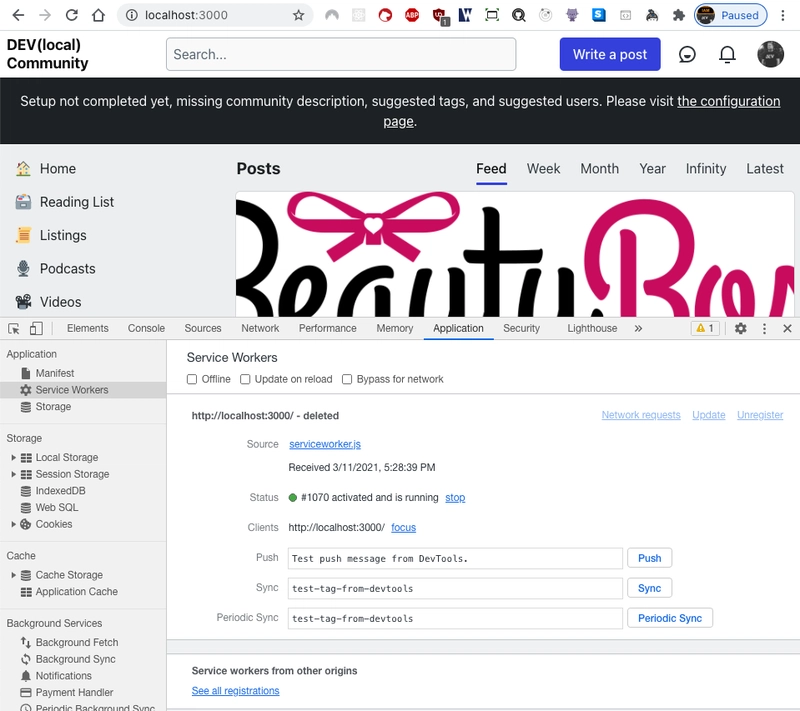Viewport: 800px width, 711px height.
Task: Switch to the Network tab
Action: click(260, 328)
